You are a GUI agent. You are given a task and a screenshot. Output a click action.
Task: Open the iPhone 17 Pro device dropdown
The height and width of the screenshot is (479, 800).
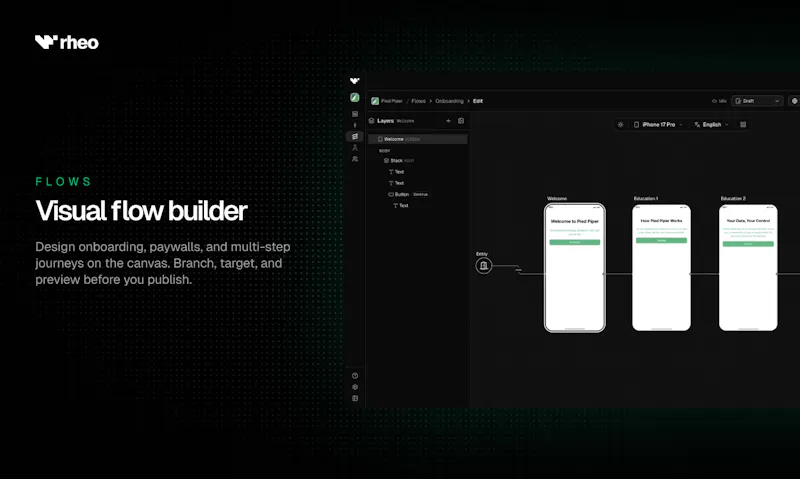[658, 124]
